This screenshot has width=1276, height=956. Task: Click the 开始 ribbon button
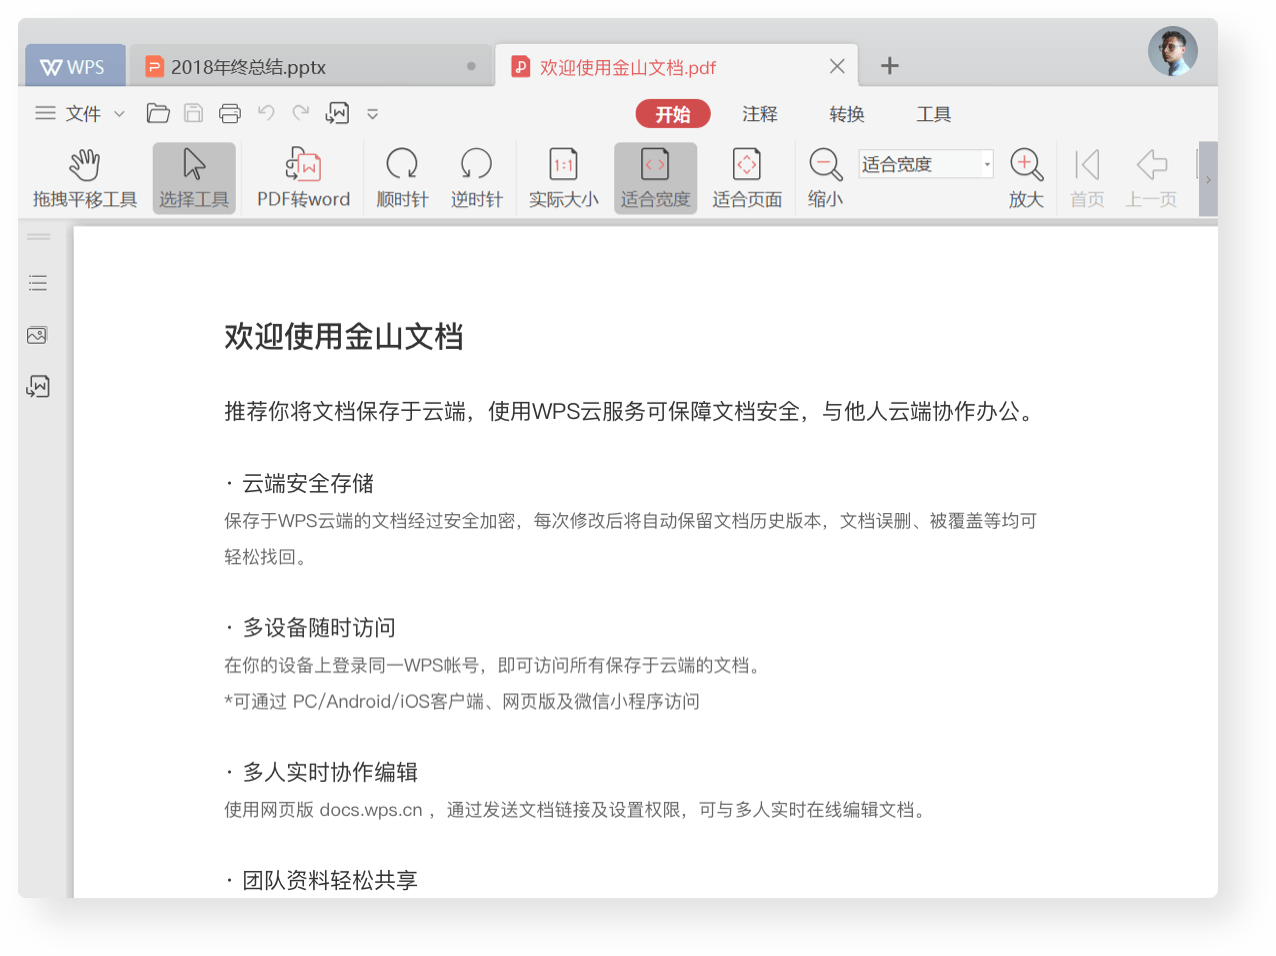tap(672, 114)
